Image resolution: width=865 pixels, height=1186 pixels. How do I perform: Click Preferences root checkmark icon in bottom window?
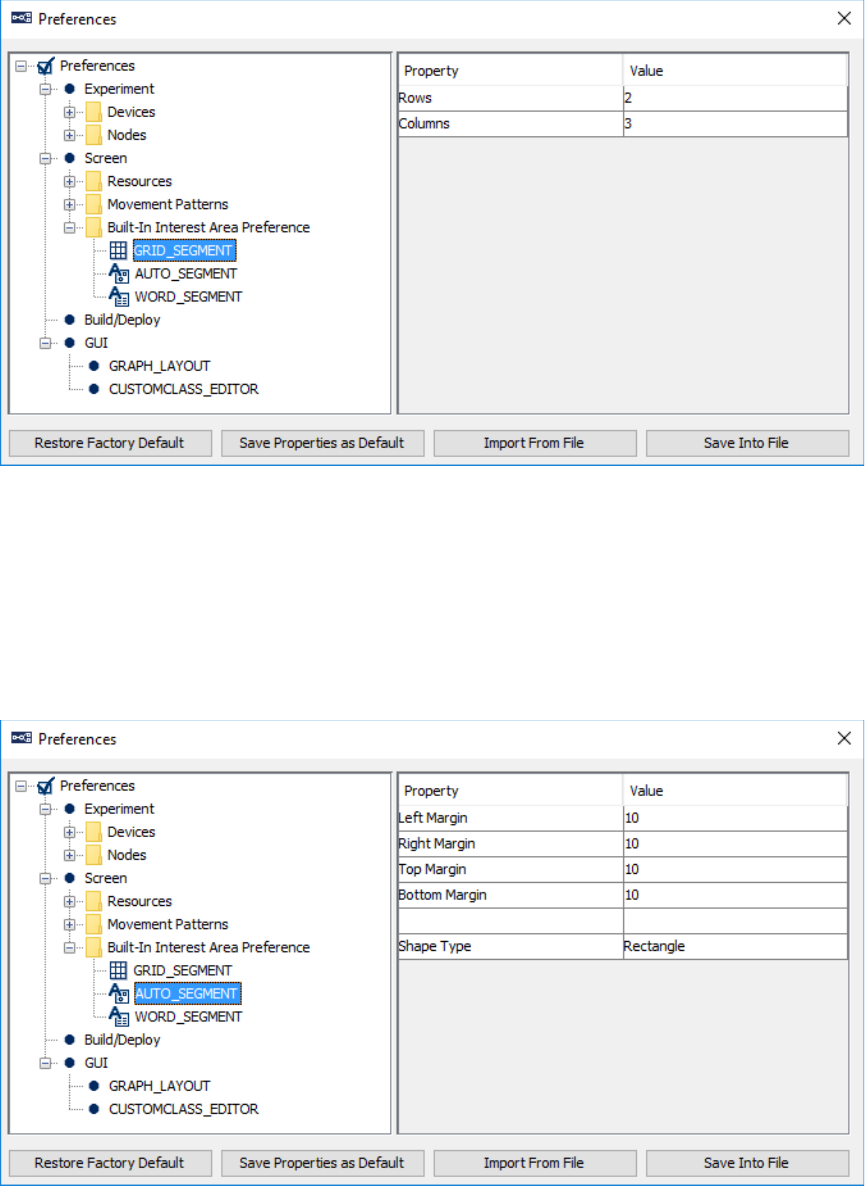click(x=46, y=787)
